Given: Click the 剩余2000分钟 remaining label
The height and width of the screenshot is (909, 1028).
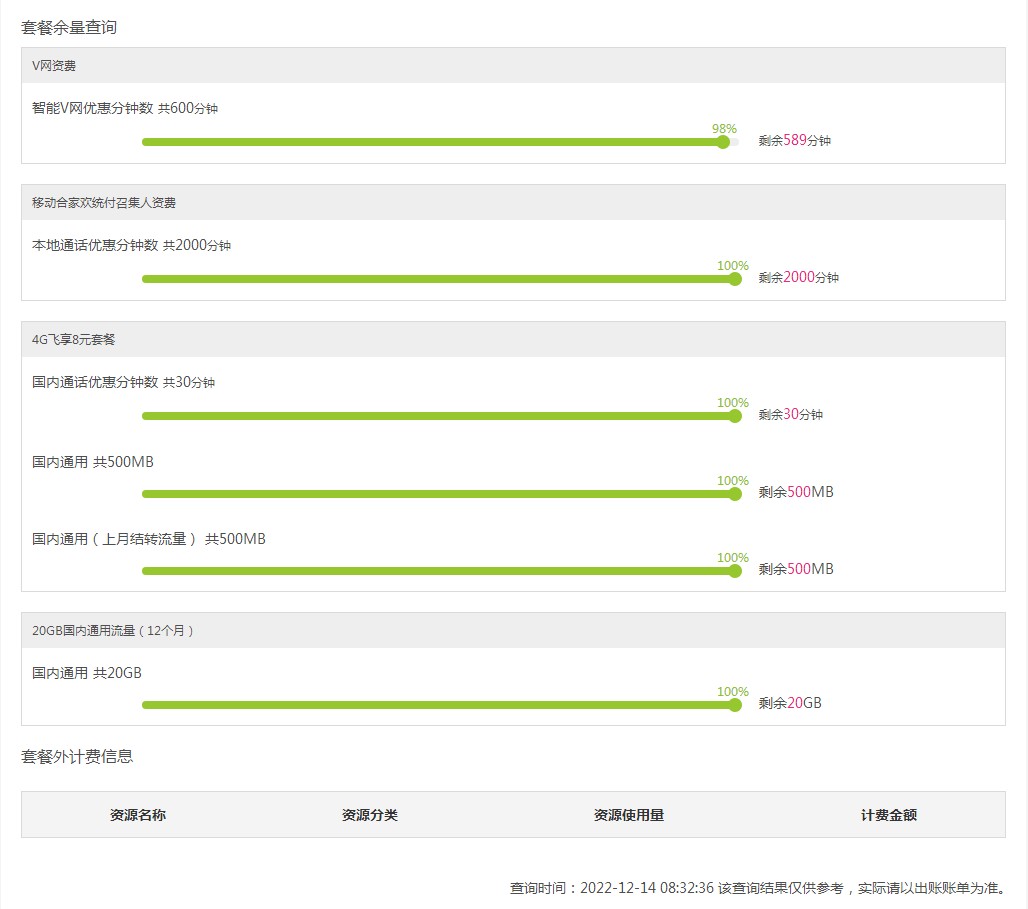Looking at the screenshot, I should [x=799, y=278].
